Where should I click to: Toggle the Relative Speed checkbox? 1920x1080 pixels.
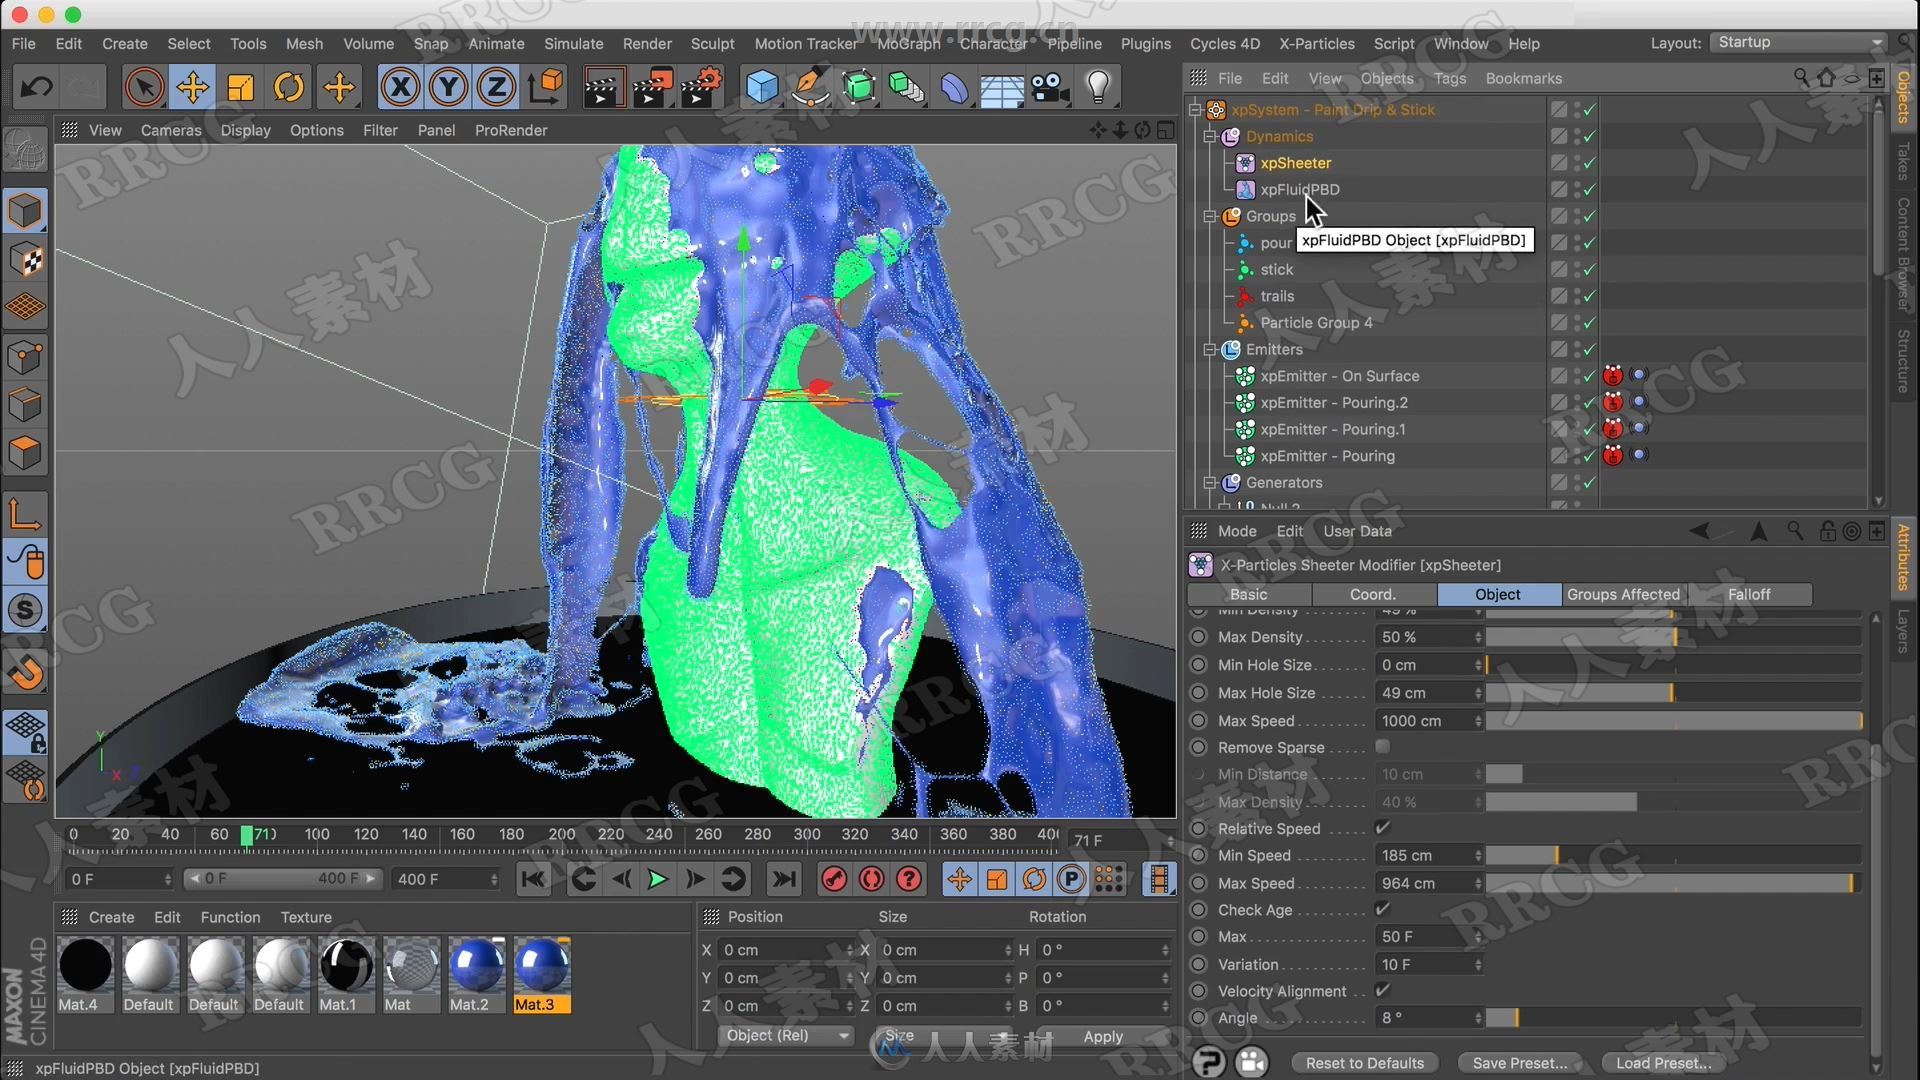click(1383, 827)
